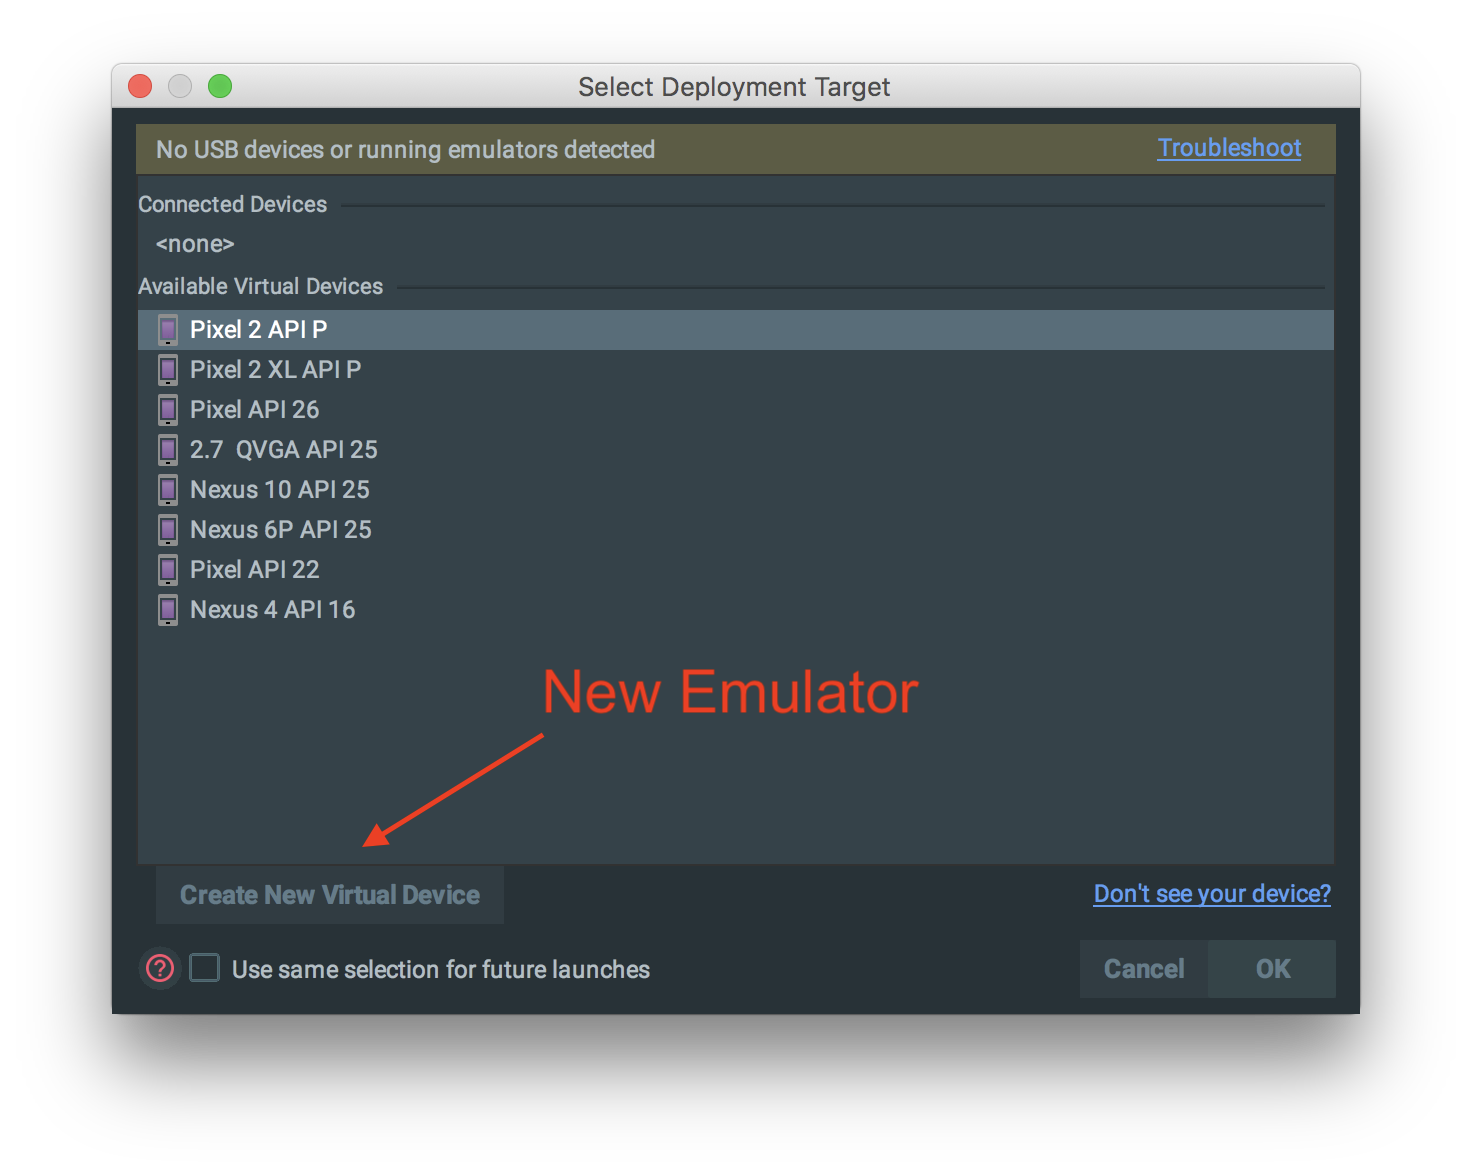Click the device icon for 2.7 QVGA API 25
The image size is (1472, 1174).
coord(168,450)
